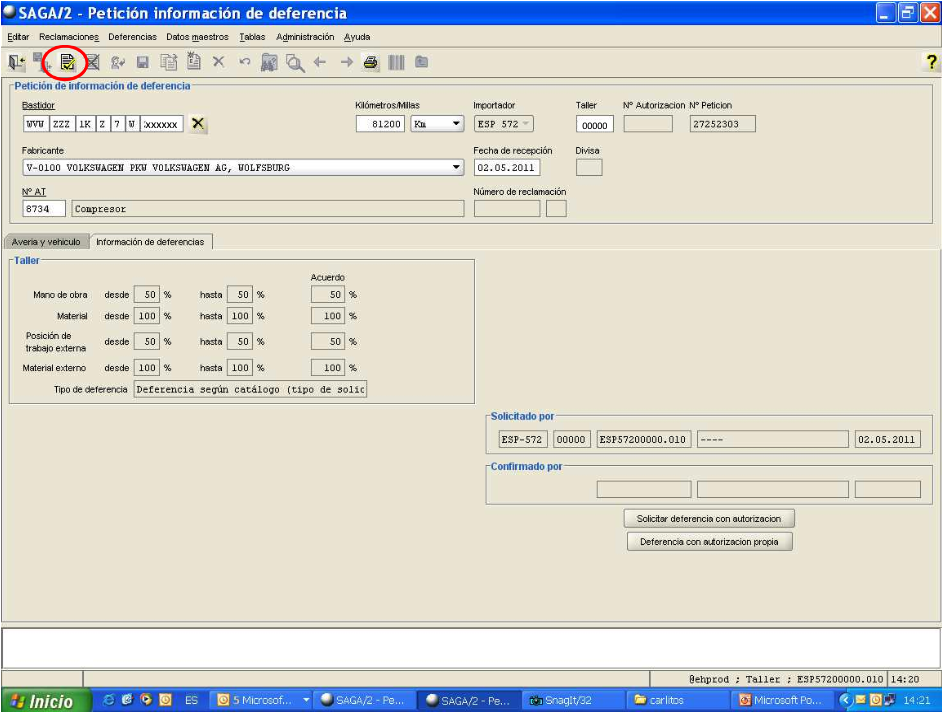Screen dimensions: 943x713
Task: Expand the Fabricante dropdown
Action: pos(456,167)
